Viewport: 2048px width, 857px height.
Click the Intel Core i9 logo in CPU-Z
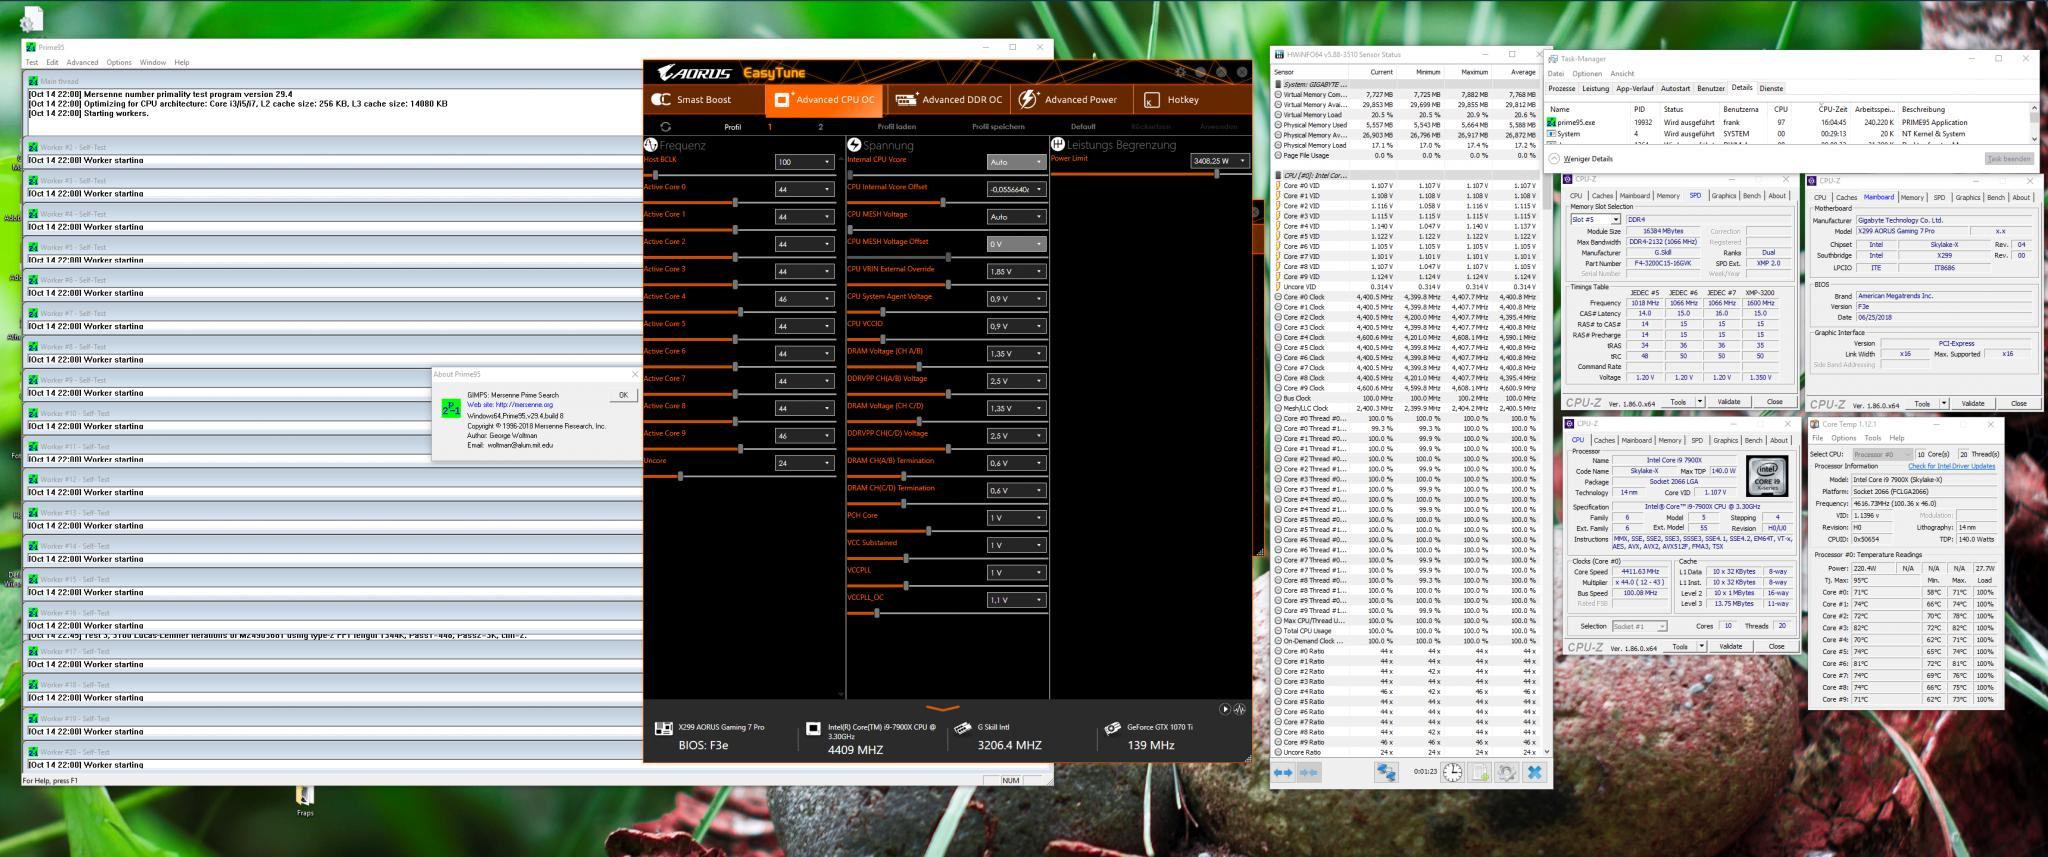[1767, 474]
